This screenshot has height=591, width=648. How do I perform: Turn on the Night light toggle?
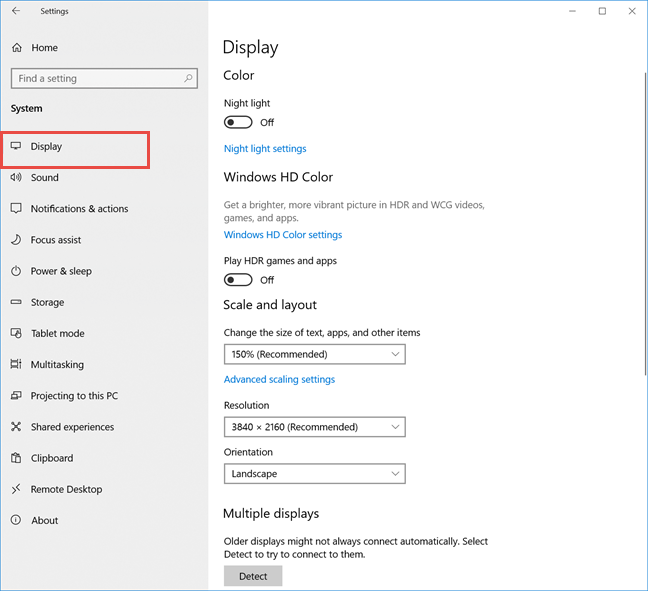pyautogui.click(x=238, y=122)
